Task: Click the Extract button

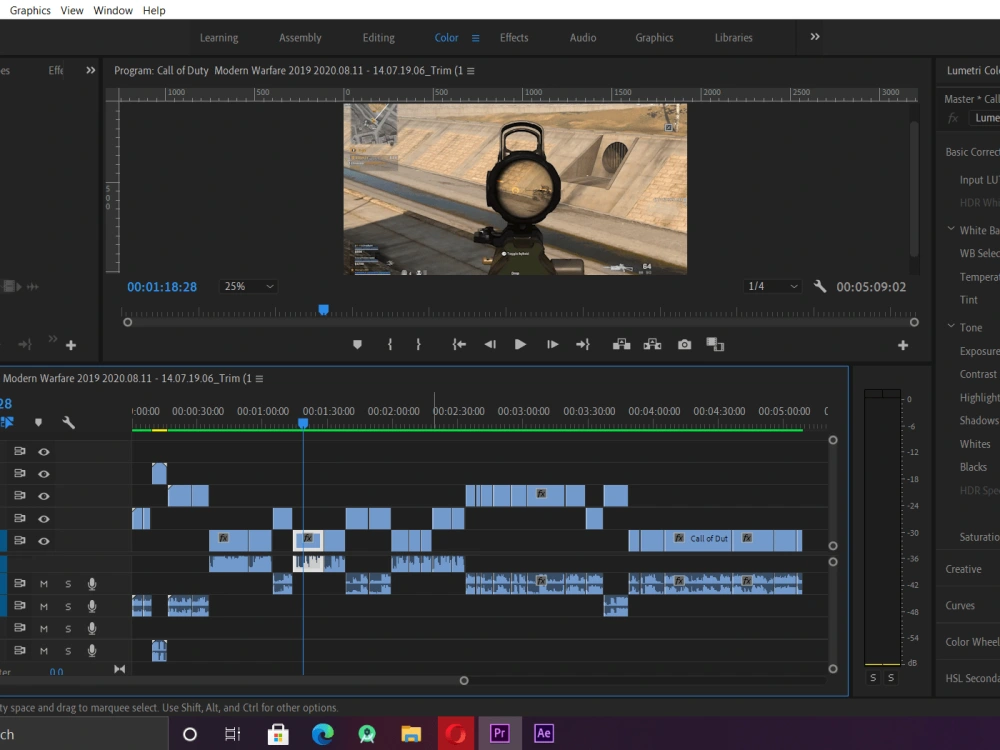Action: point(652,345)
